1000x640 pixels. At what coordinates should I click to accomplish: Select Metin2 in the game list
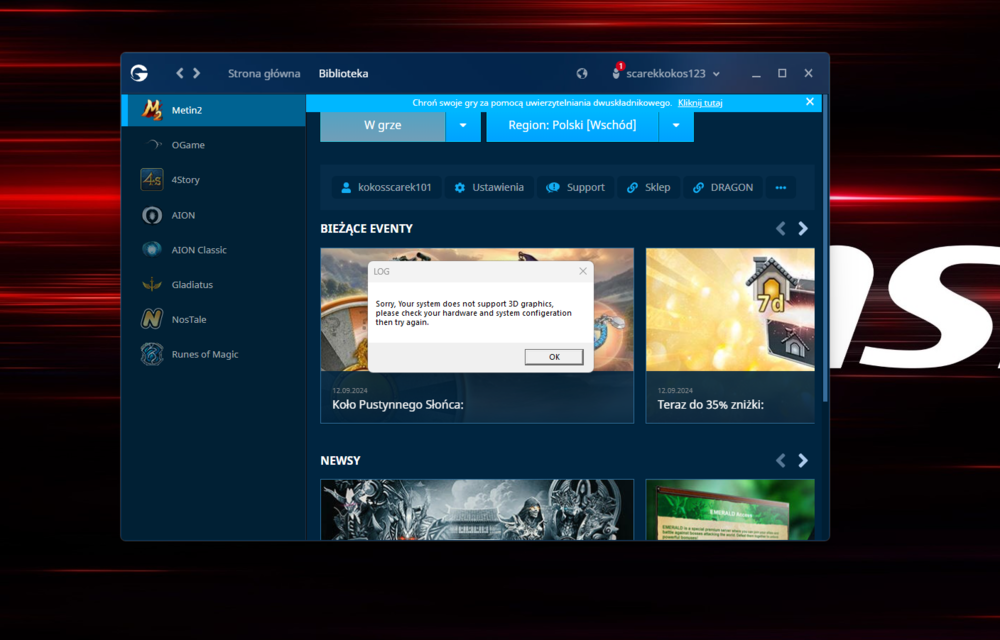214,110
